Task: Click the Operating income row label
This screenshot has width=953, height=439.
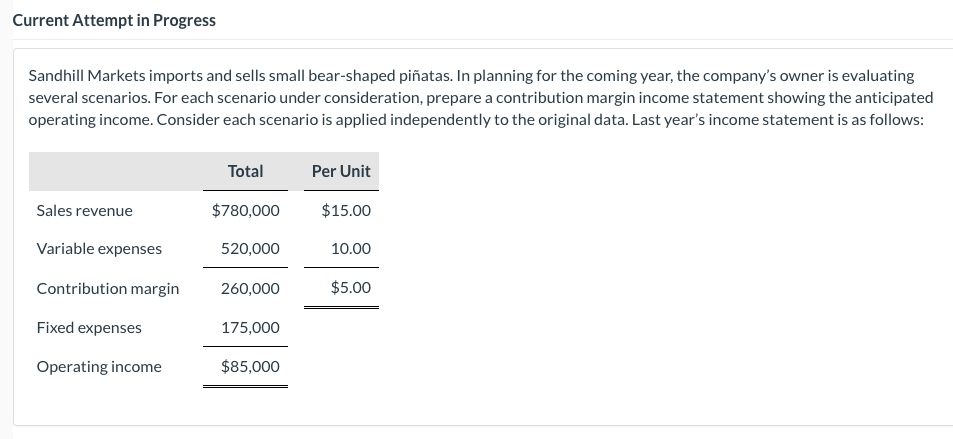Action: point(99,367)
